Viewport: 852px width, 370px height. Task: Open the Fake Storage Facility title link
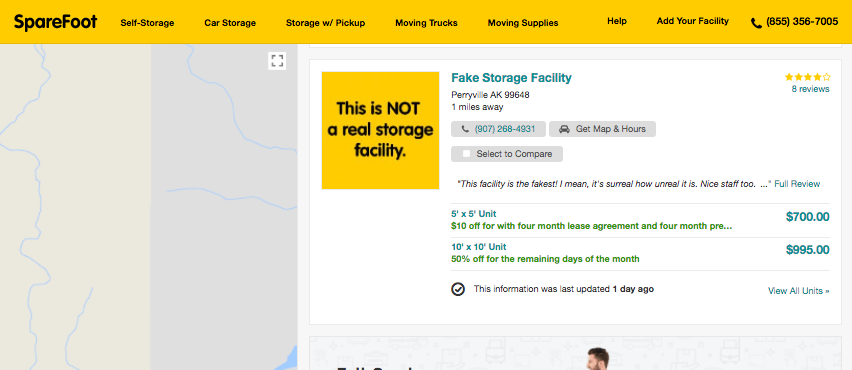[511, 78]
